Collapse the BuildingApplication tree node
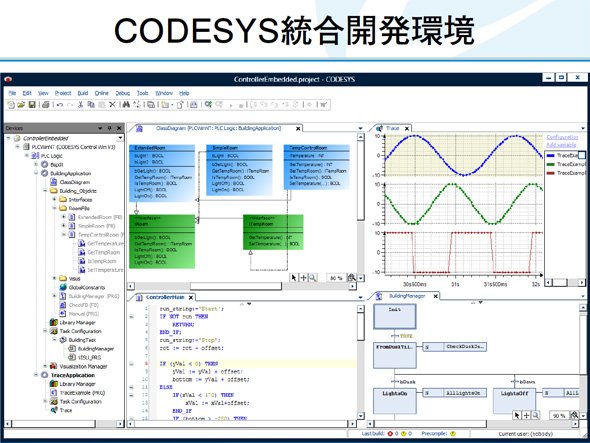The height and width of the screenshot is (443, 590). (36, 173)
